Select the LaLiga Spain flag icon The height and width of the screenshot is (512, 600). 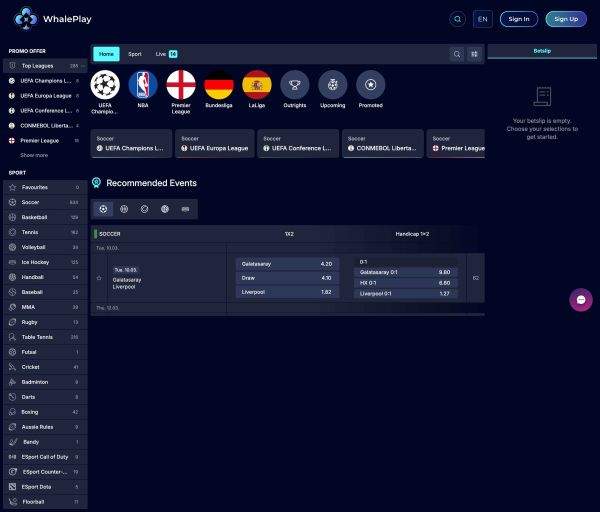point(257,85)
